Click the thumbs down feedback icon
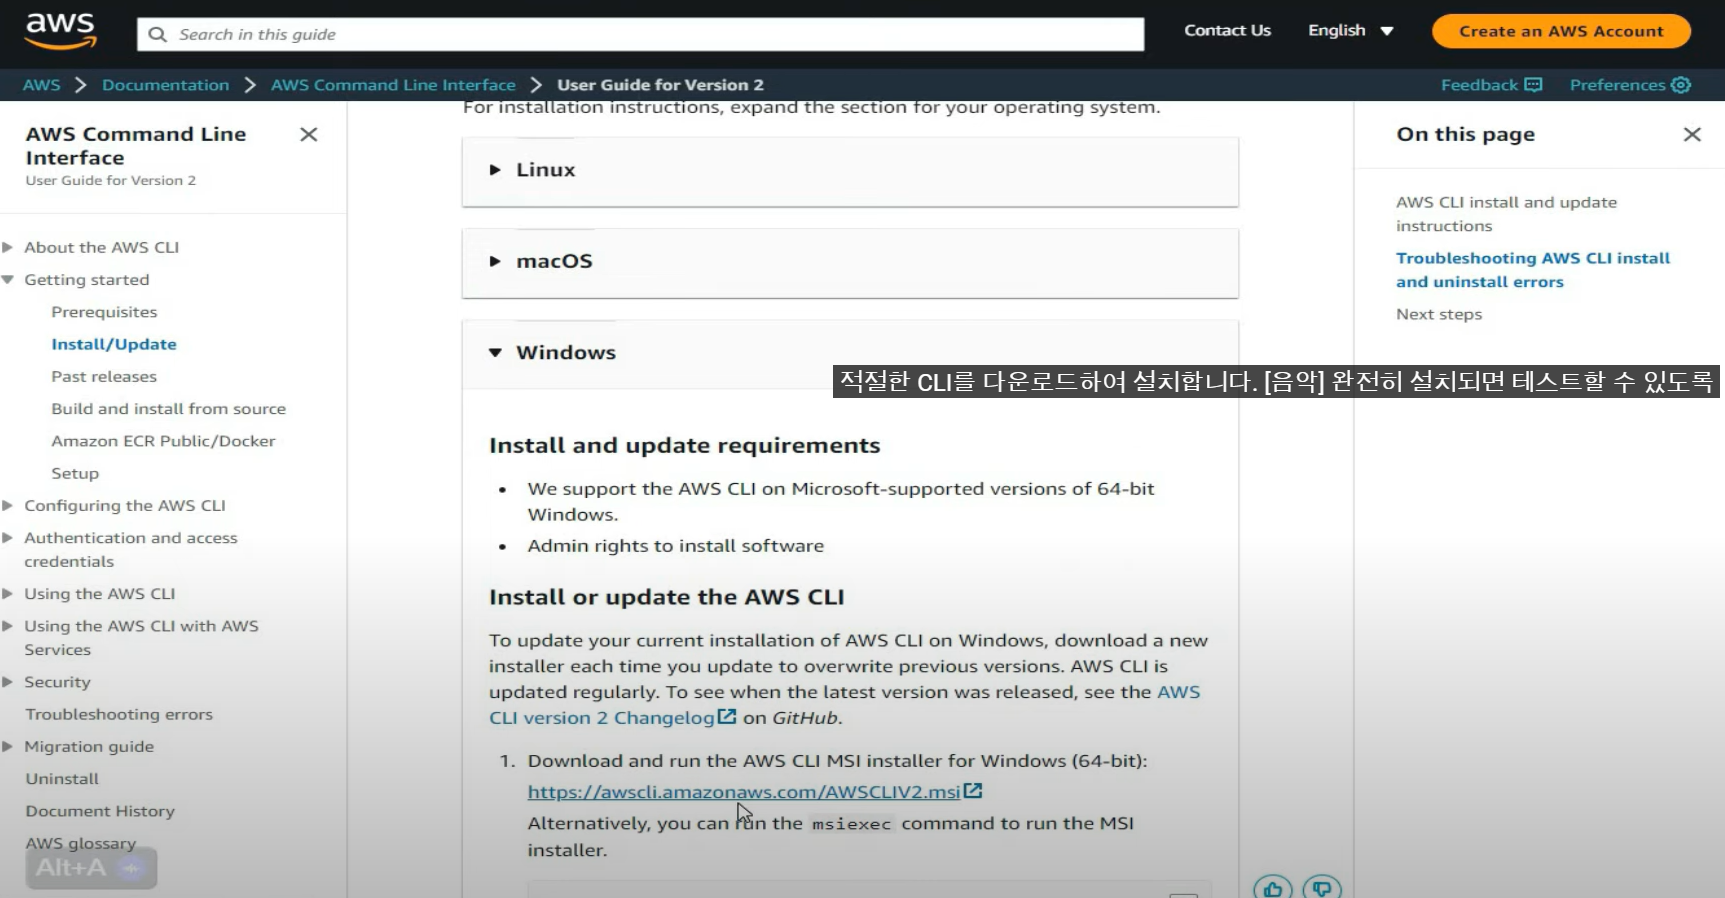 click(x=1322, y=888)
